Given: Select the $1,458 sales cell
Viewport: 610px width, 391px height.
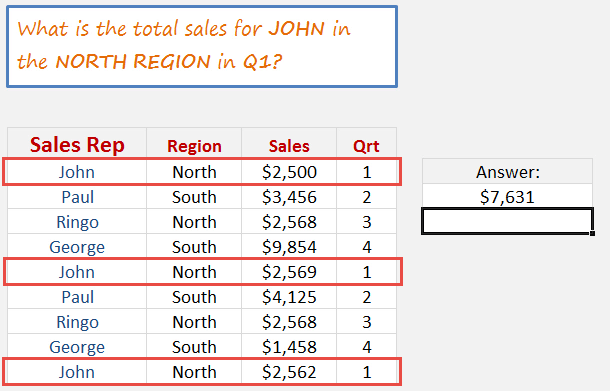Looking at the screenshot, I should (289, 346).
